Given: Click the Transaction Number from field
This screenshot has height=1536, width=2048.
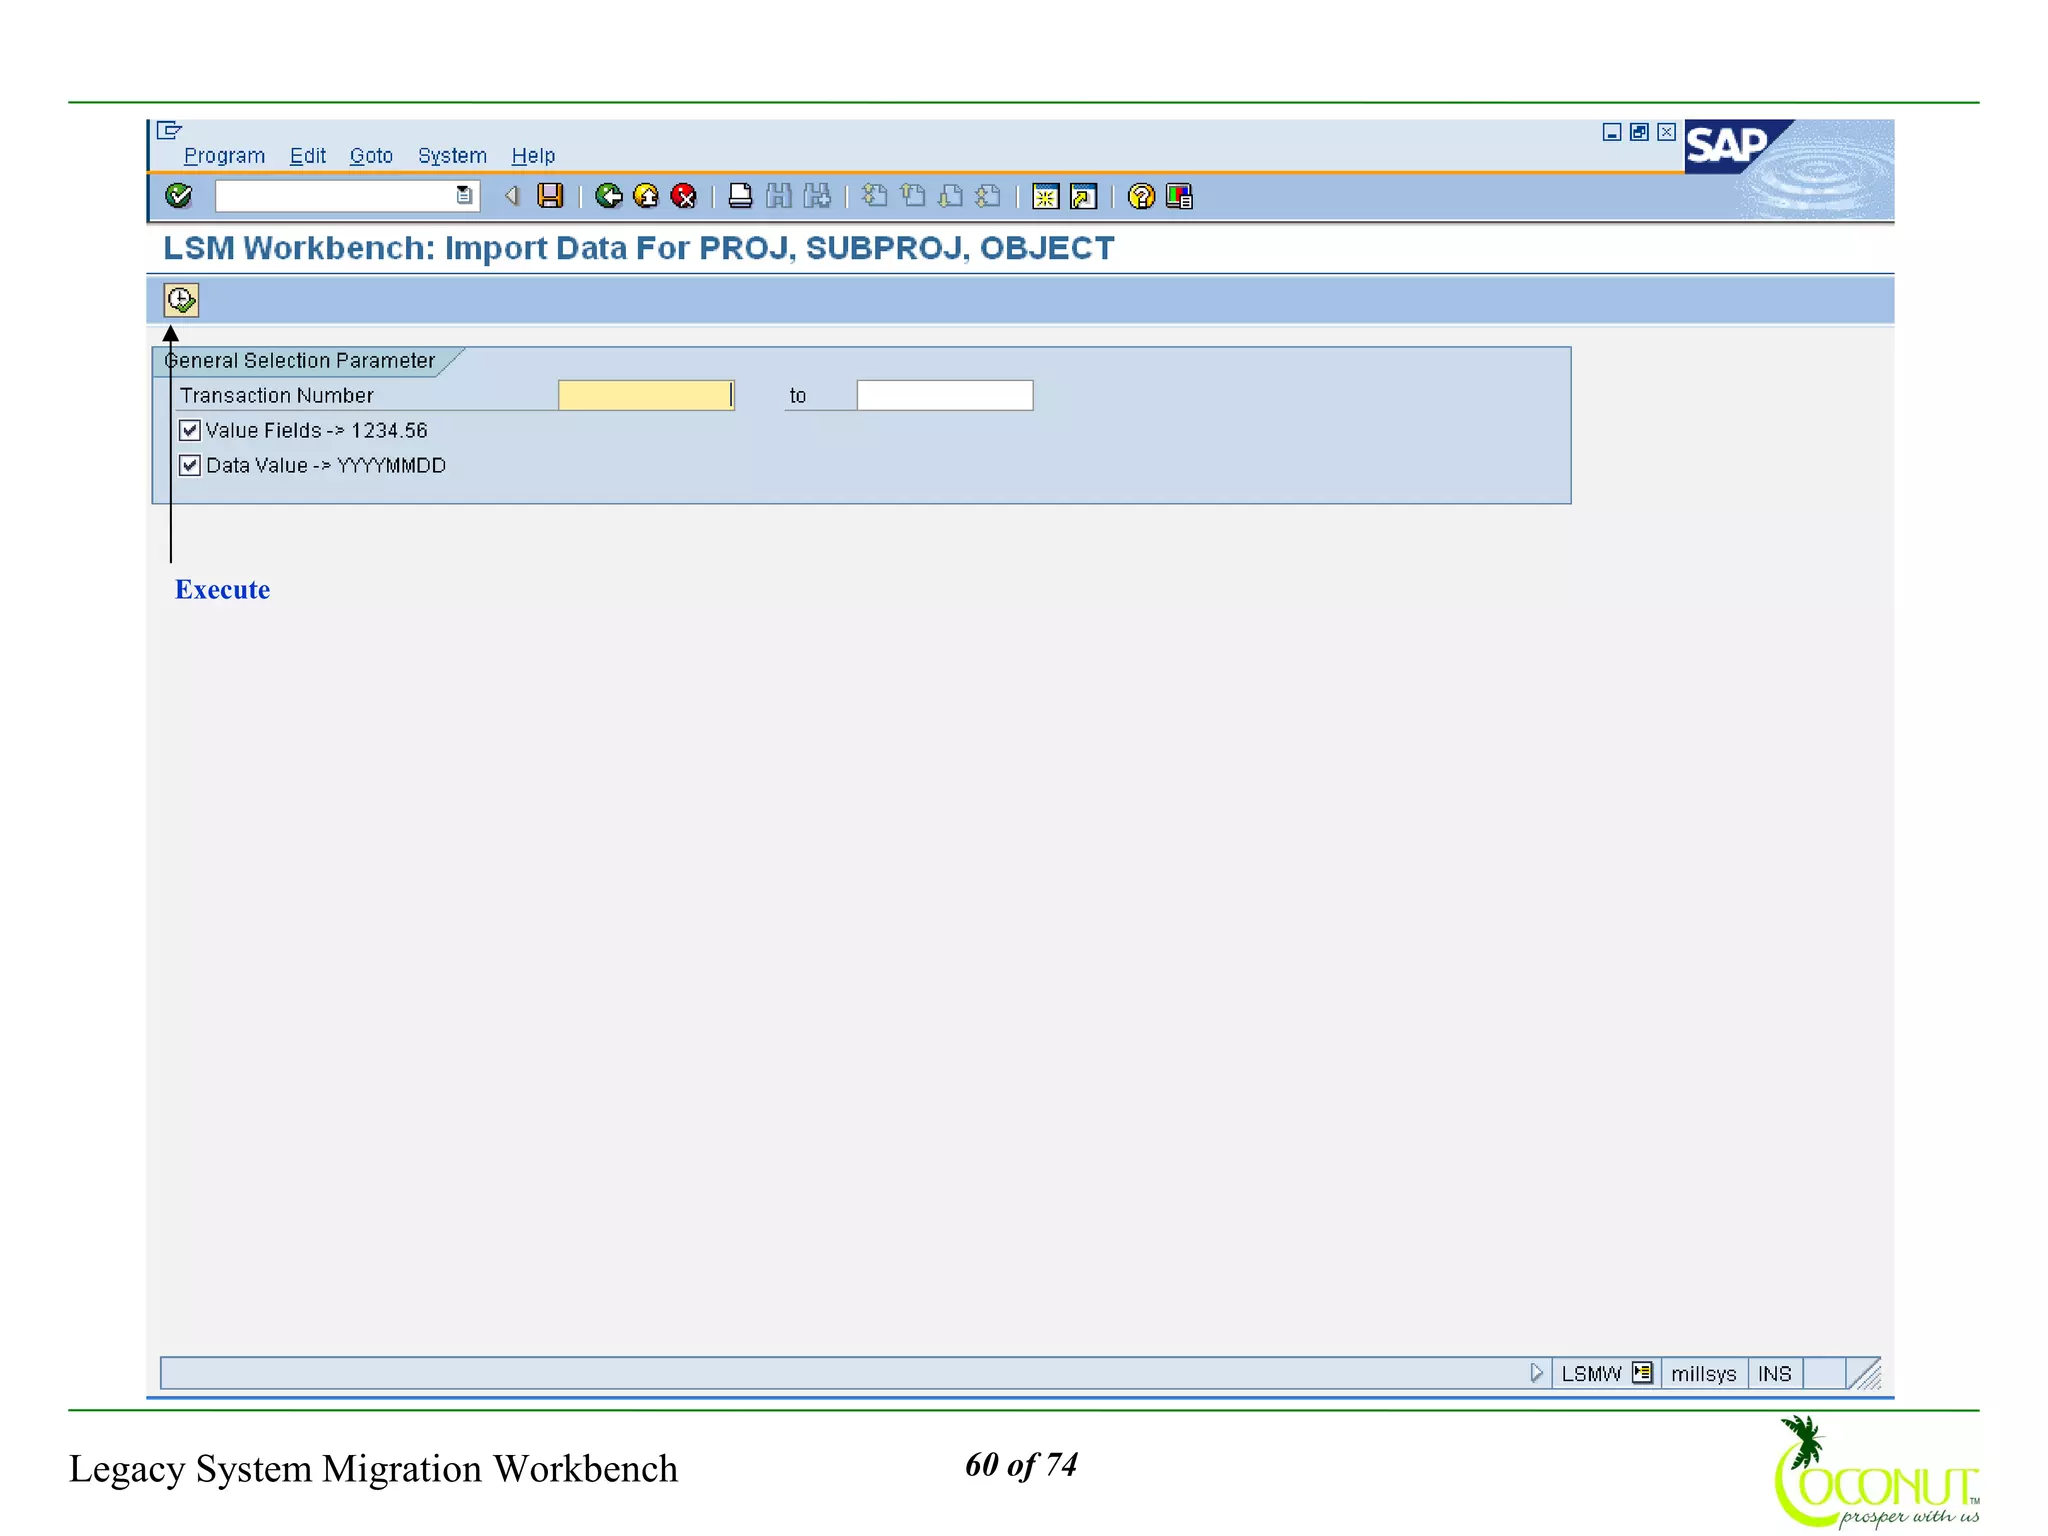Looking at the screenshot, I should 646,395.
